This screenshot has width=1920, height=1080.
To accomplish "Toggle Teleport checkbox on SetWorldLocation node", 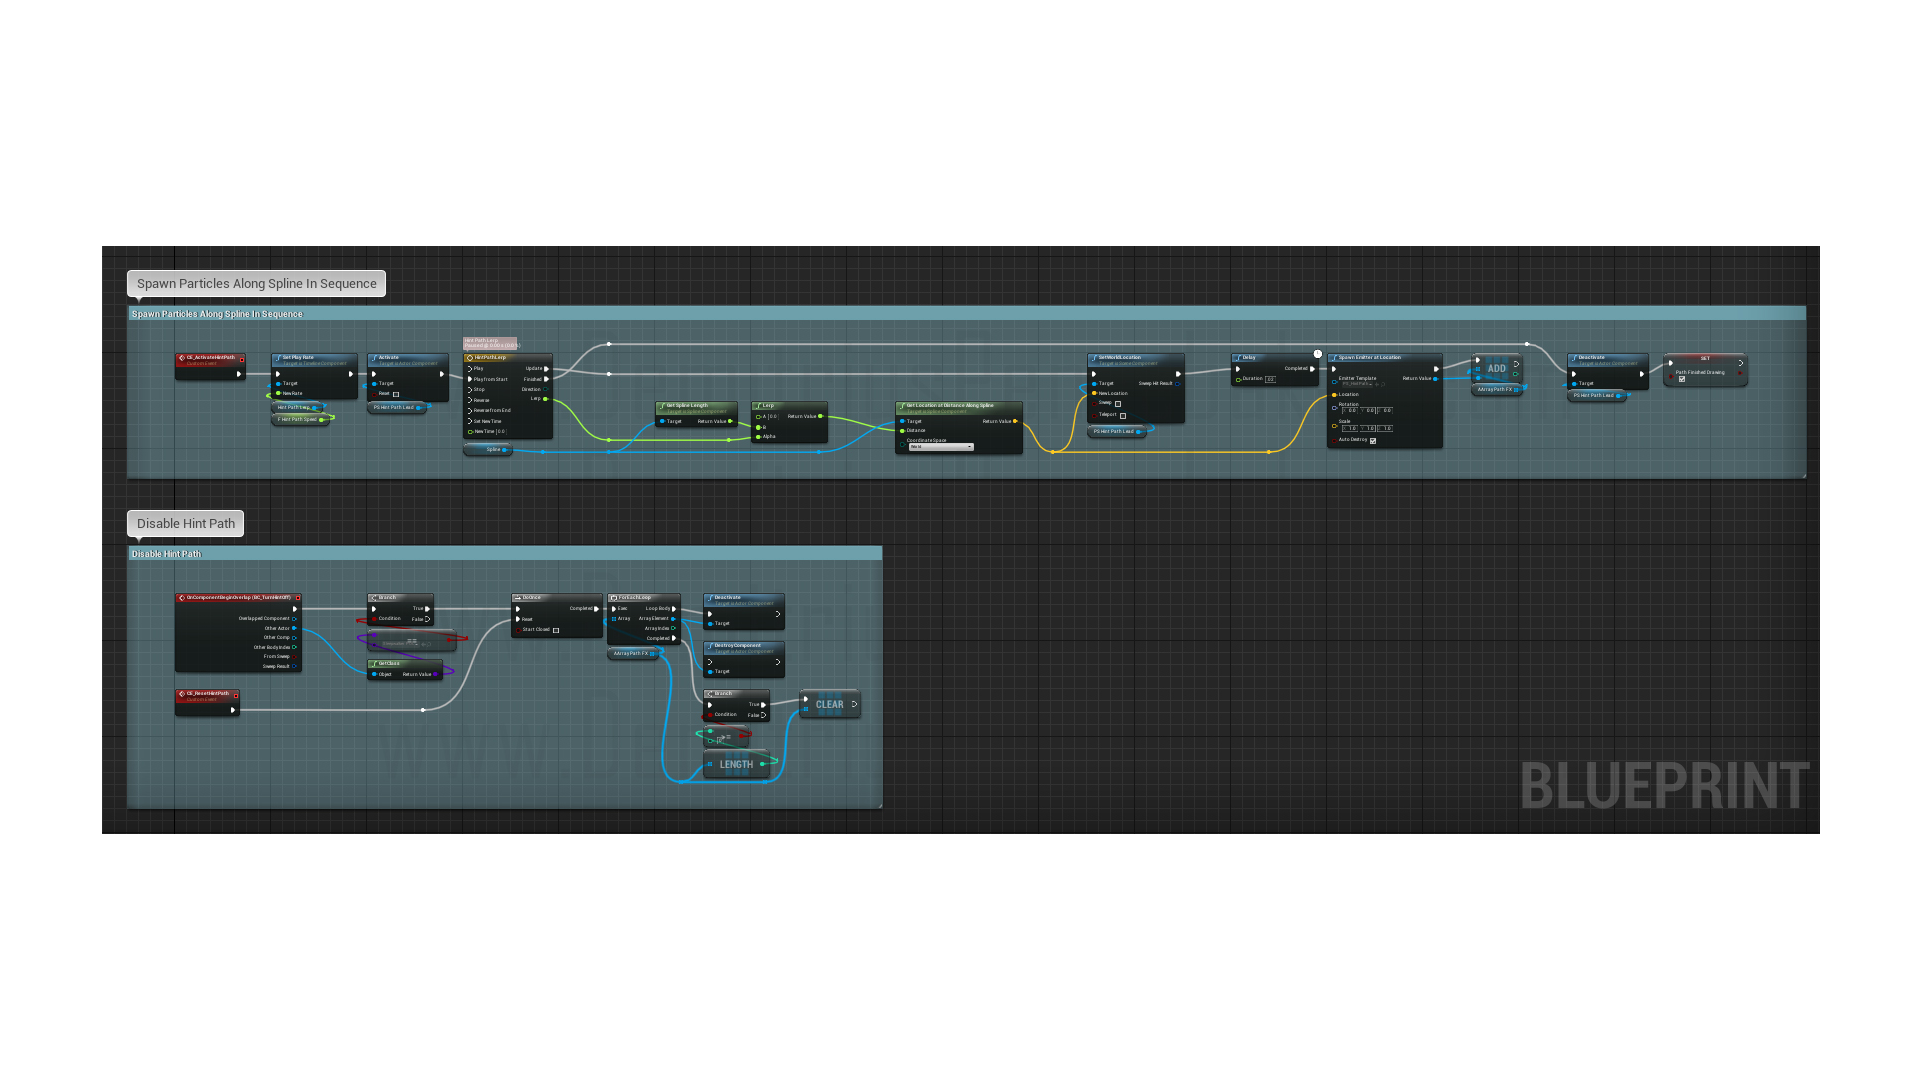I will pos(1123,415).
